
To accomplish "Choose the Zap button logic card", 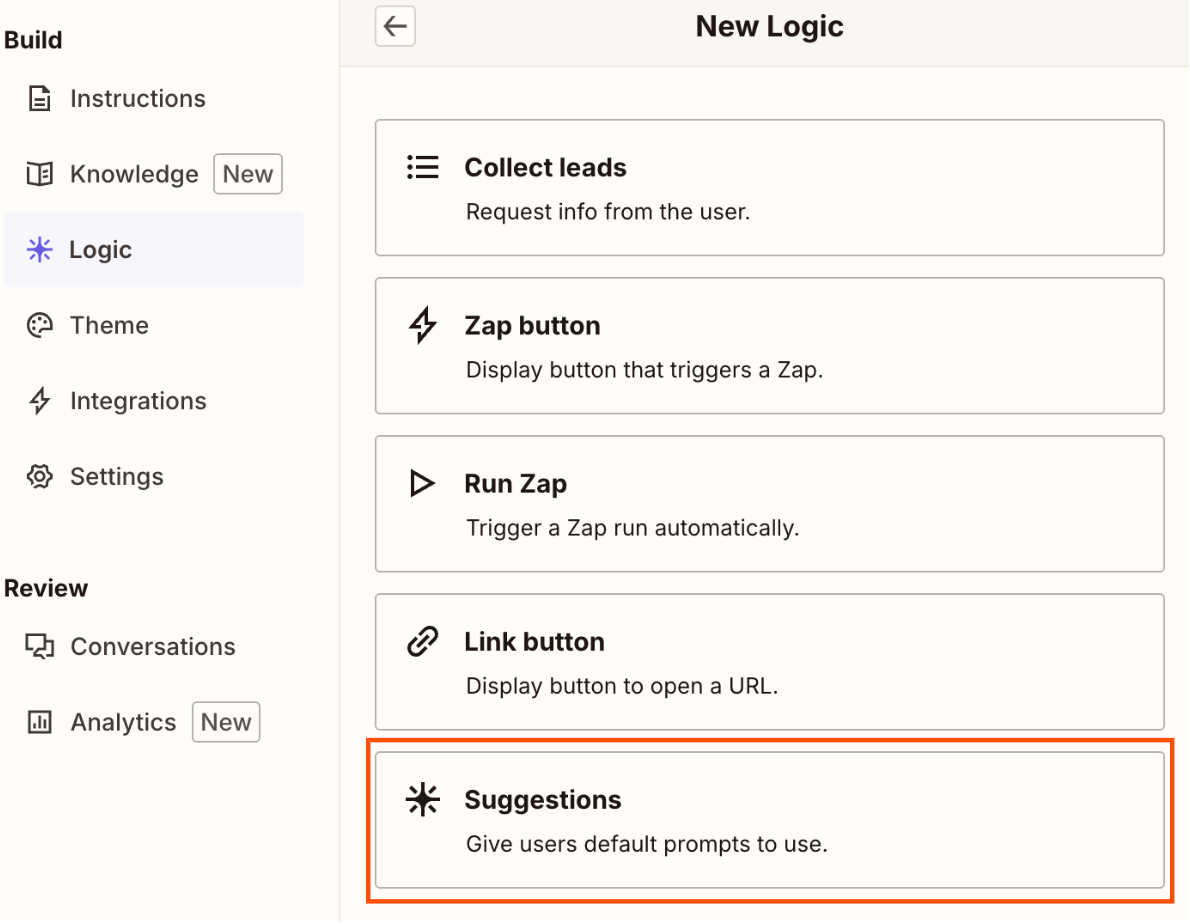I will tap(769, 346).
